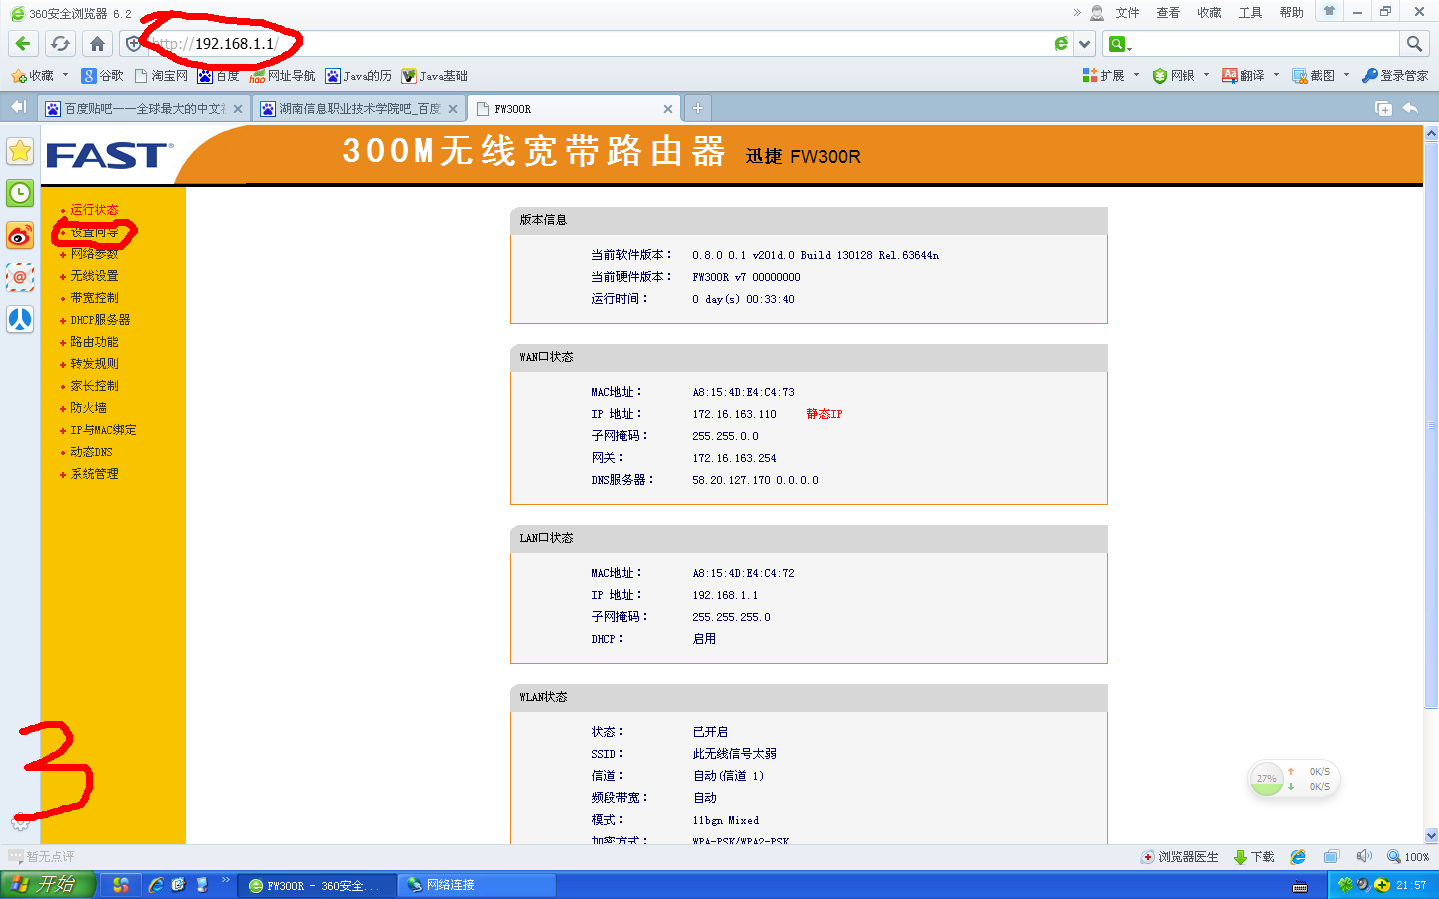Image resolution: width=1439 pixels, height=899 pixels.
Task: Click the taskbar clock showing 21:57
Action: click(1411, 885)
